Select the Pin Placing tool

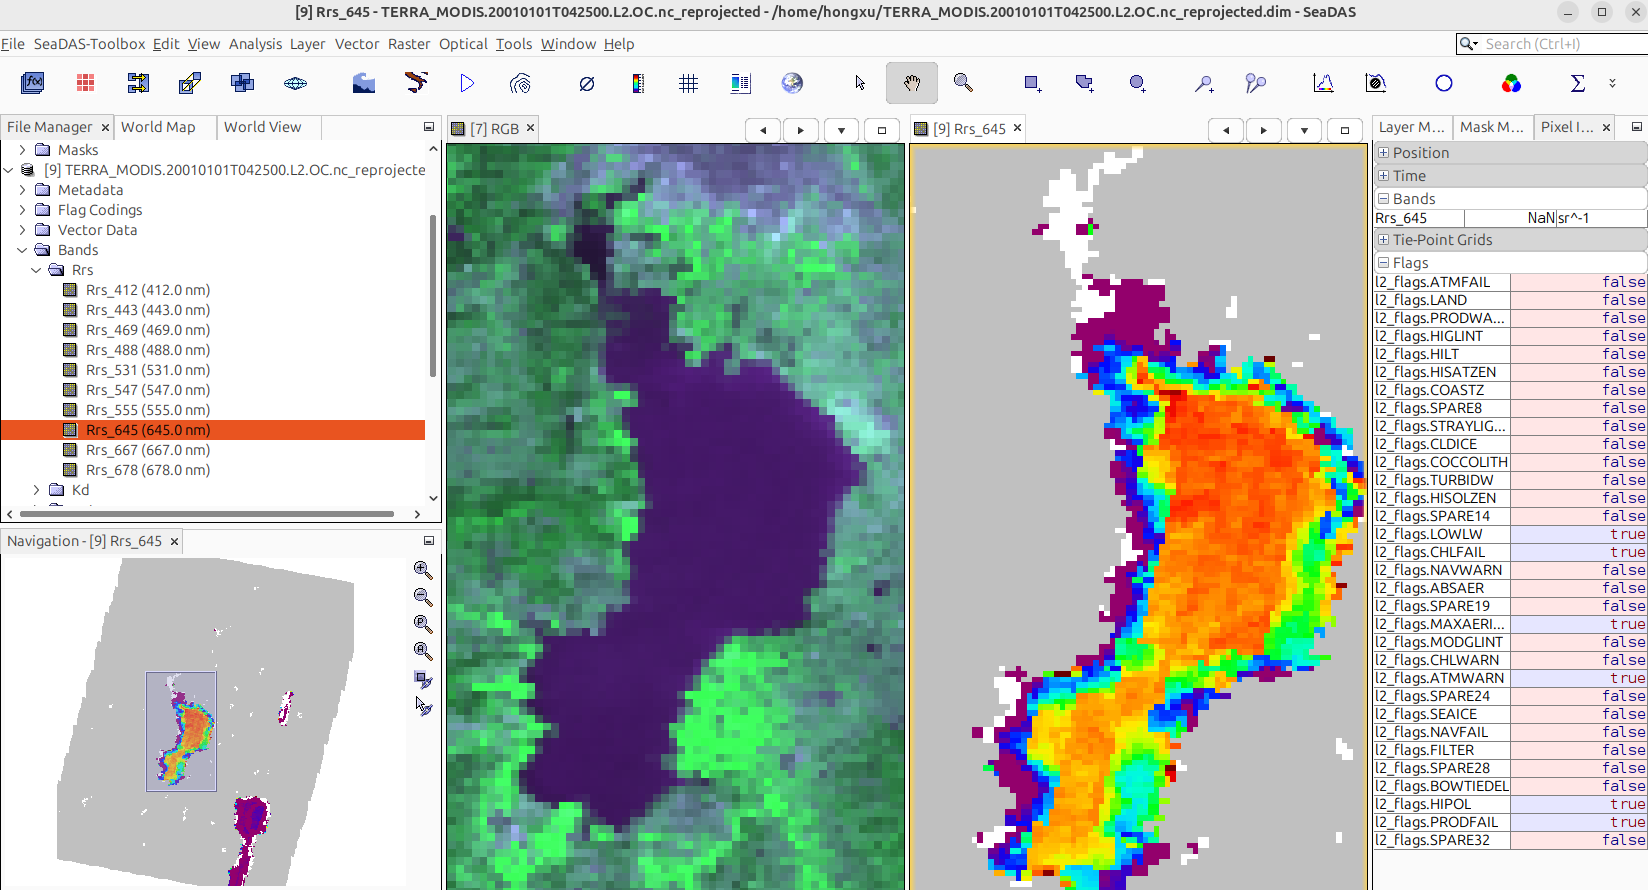coord(1204,83)
